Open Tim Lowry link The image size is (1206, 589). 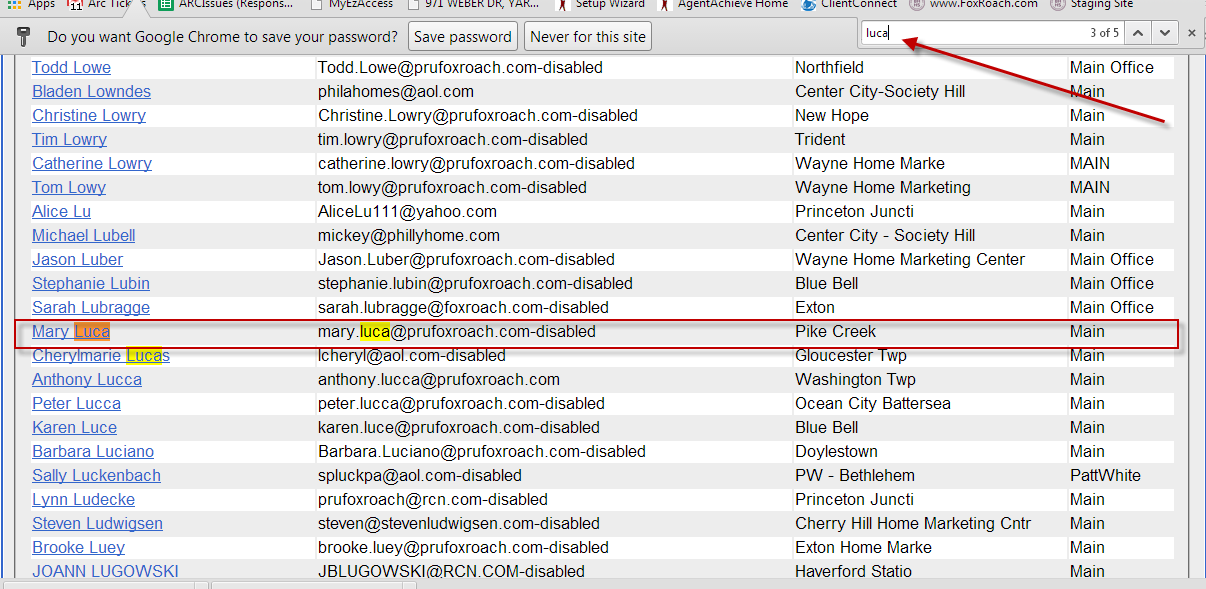coord(69,139)
